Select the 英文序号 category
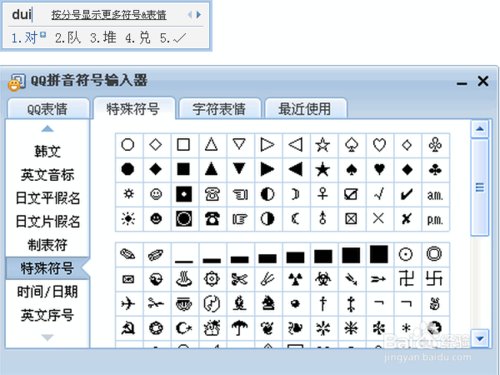The height and width of the screenshot is (375, 500). click(48, 315)
